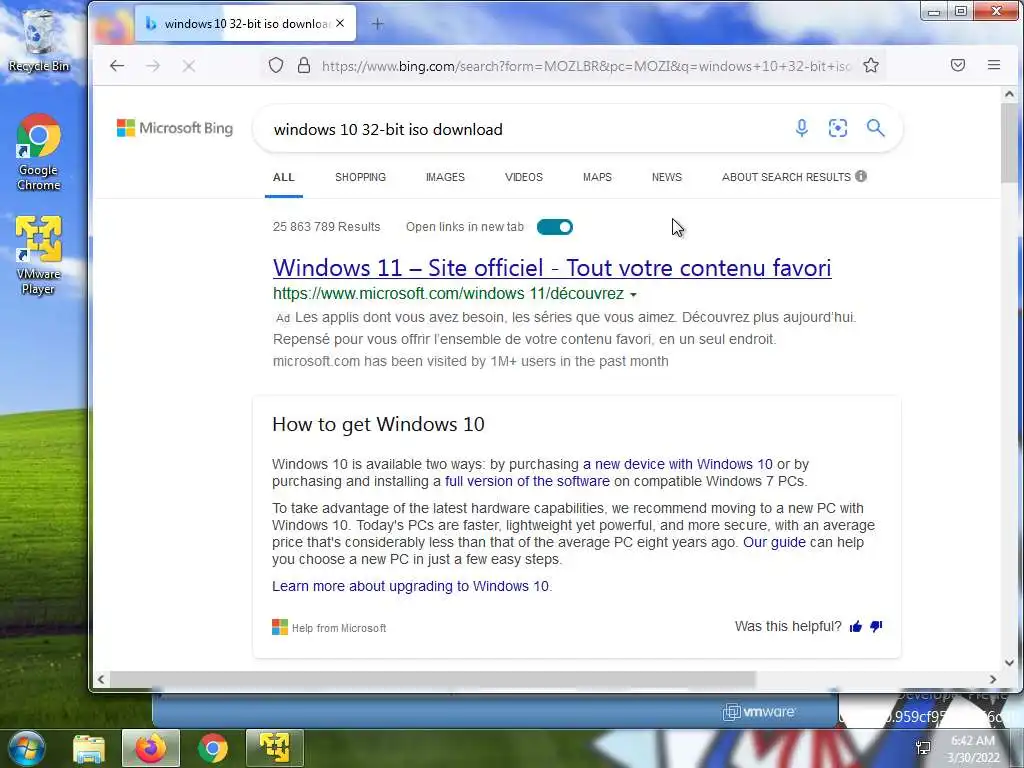Click '25 863 789 Results' count text

pos(327,227)
